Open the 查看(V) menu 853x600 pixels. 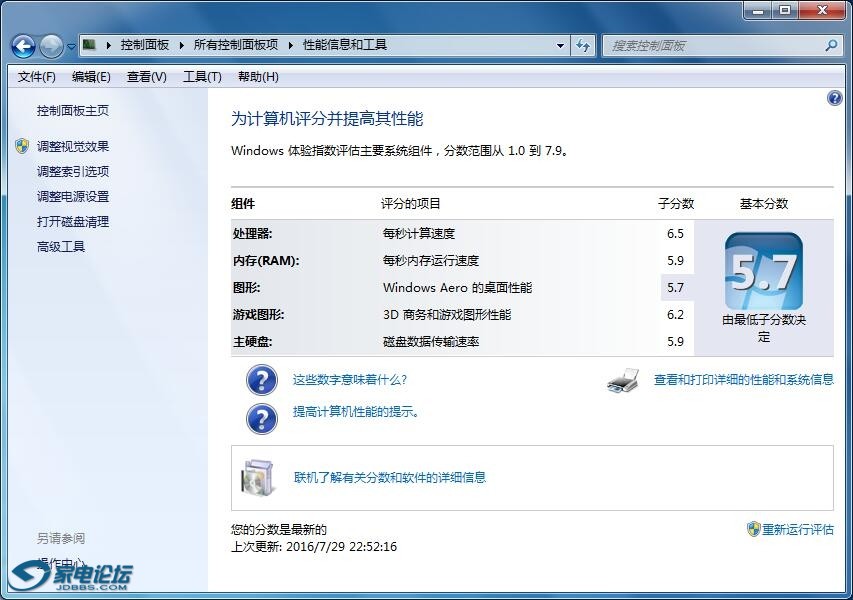146,77
